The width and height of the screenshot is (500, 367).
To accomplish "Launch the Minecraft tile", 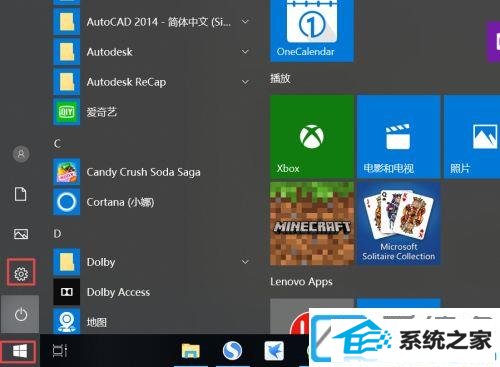I will tap(312, 223).
